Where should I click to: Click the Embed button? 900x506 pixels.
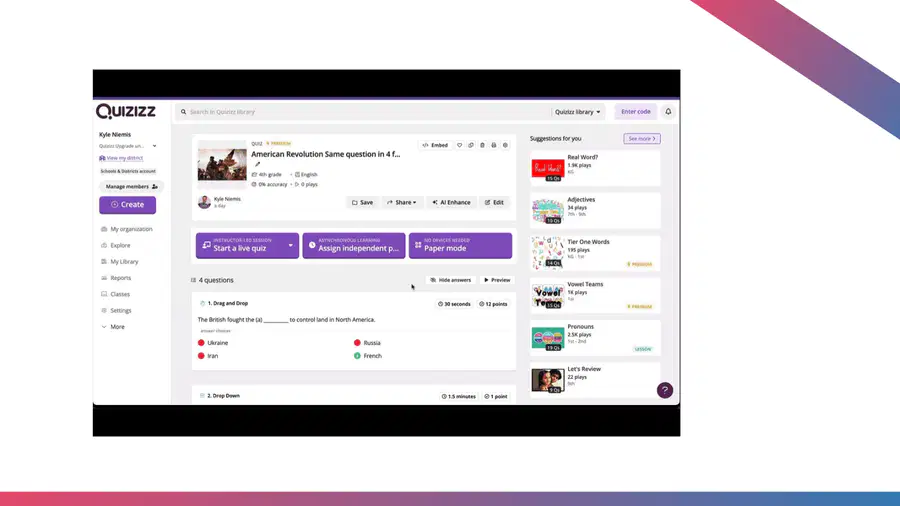[x=435, y=145]
